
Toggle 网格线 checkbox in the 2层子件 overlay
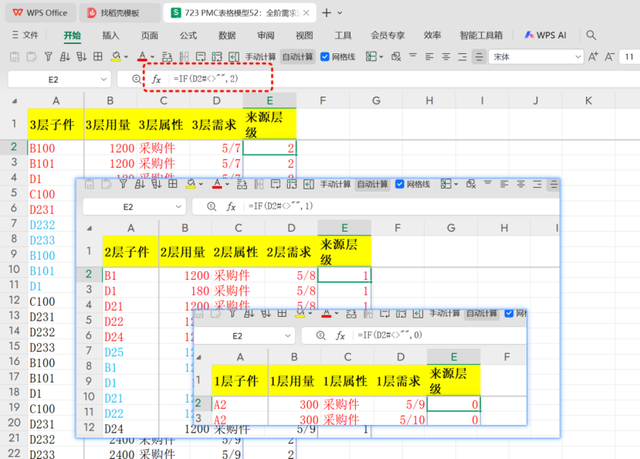click(x=400, y=184)
